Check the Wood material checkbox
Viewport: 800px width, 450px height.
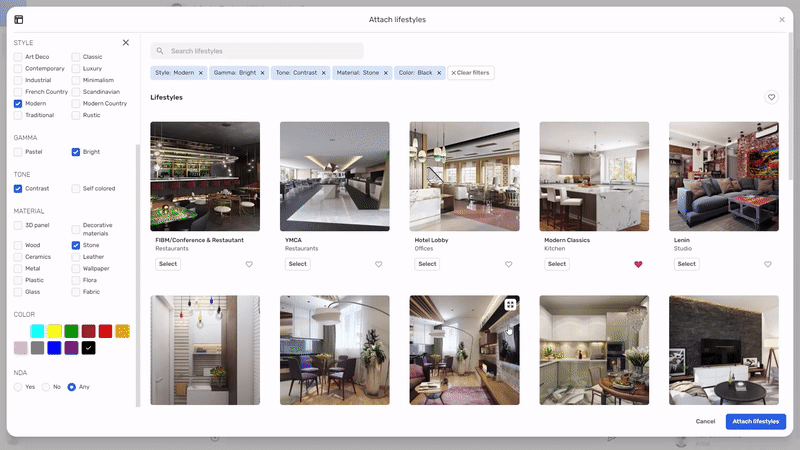coord(18,245)
